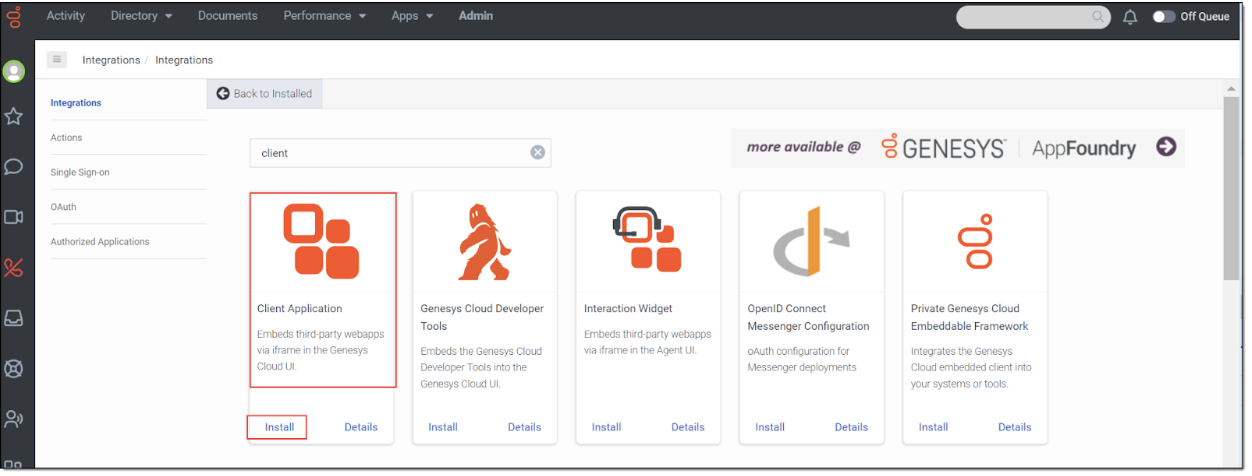The height and width of the screenshot is (476, 1252).
Task: Toggle the Off Queue switch
Action: coord(1163,17)
